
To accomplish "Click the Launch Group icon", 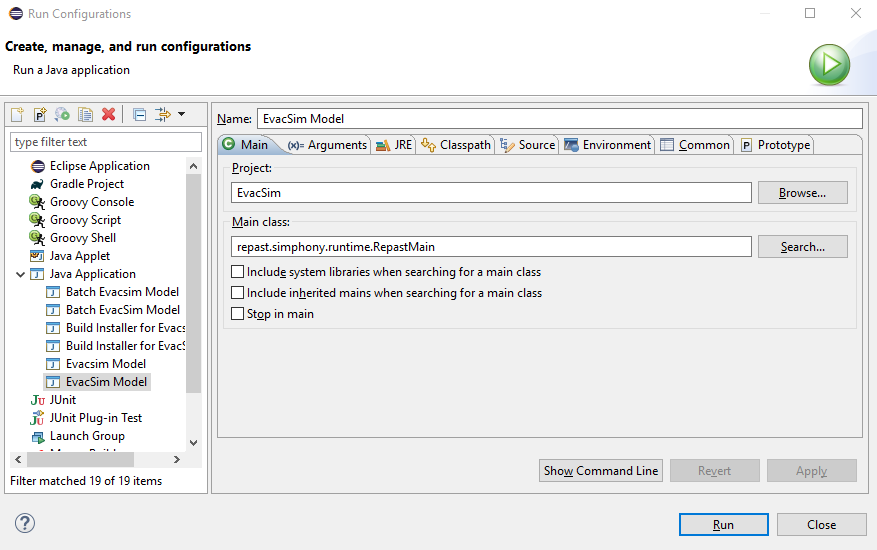I will coord(37,436).
